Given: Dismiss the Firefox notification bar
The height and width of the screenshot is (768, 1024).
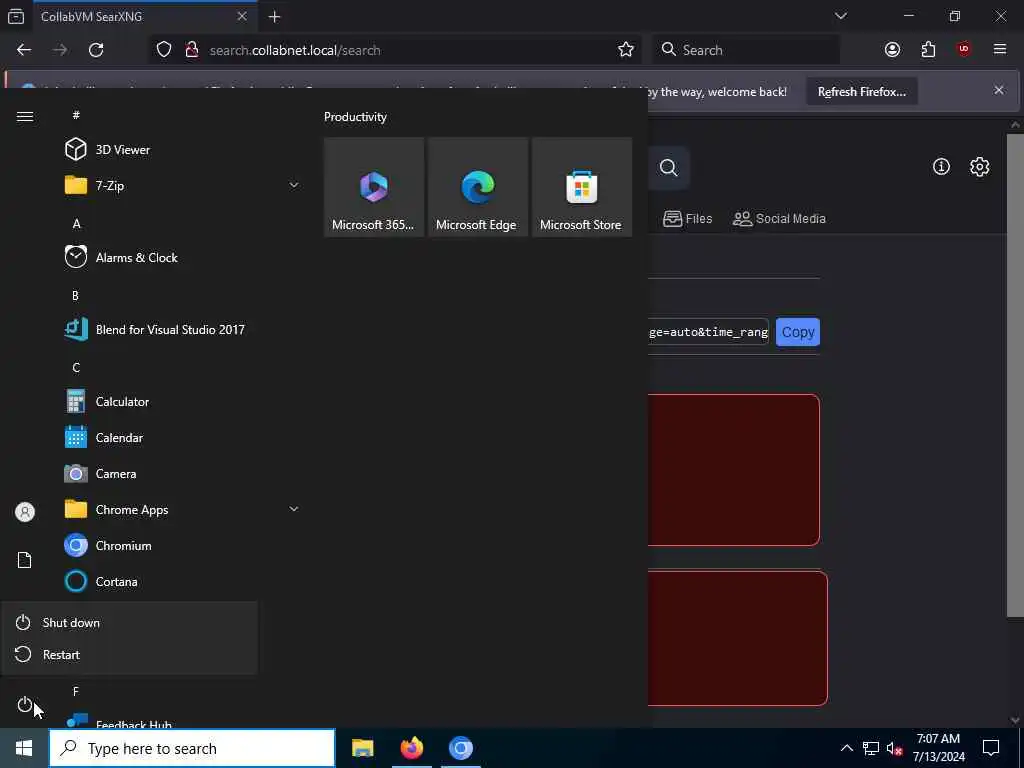Looking at the screenshot, I should click(x=999, y=90).
